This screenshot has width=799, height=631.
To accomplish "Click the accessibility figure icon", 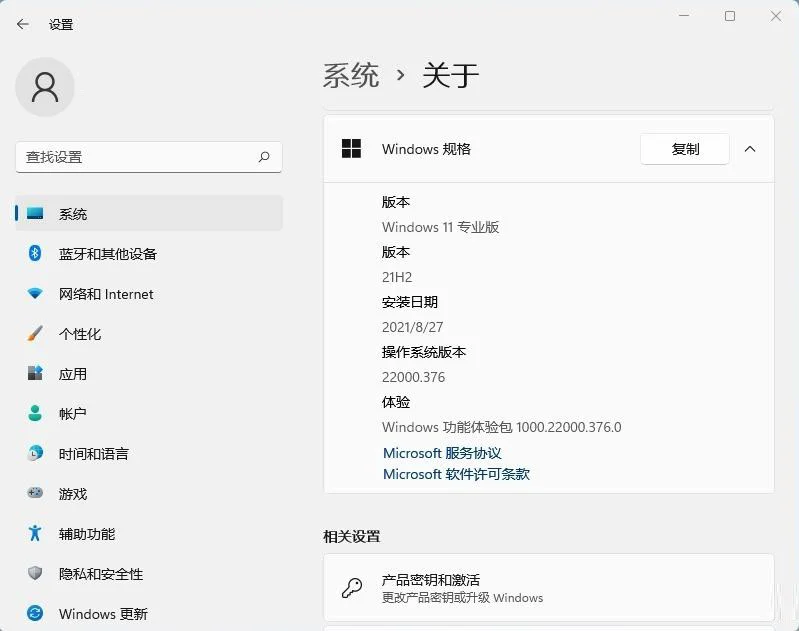I will pyautogui.click(x=35, y=533).
